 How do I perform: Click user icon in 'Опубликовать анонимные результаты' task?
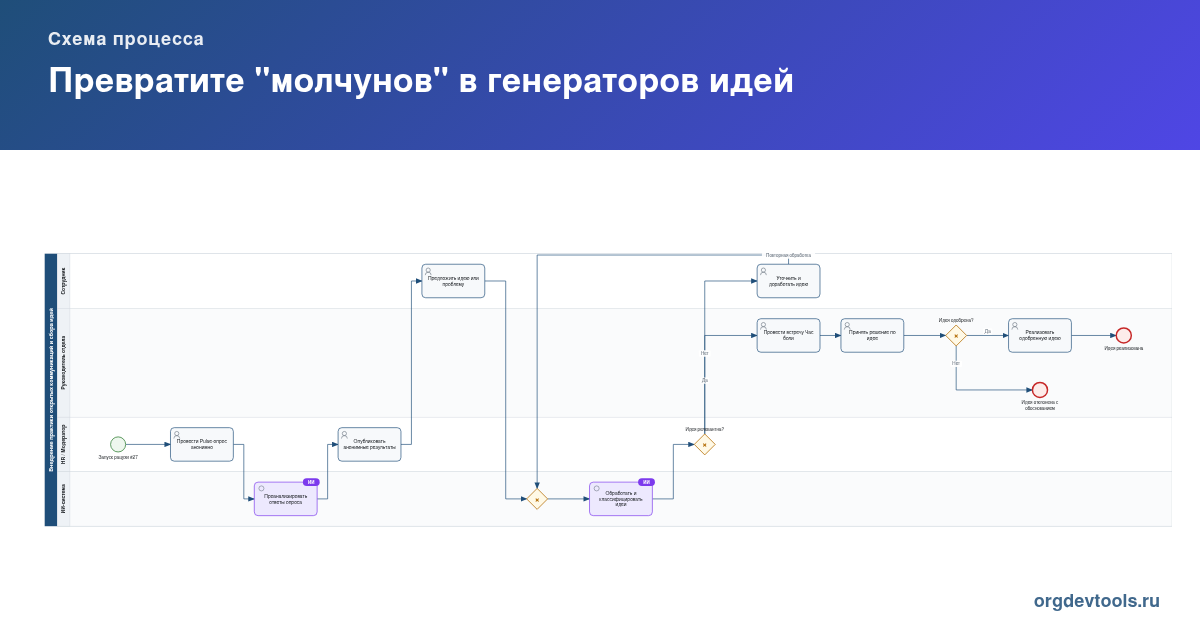pyautogui.click(x=344, y=434)
